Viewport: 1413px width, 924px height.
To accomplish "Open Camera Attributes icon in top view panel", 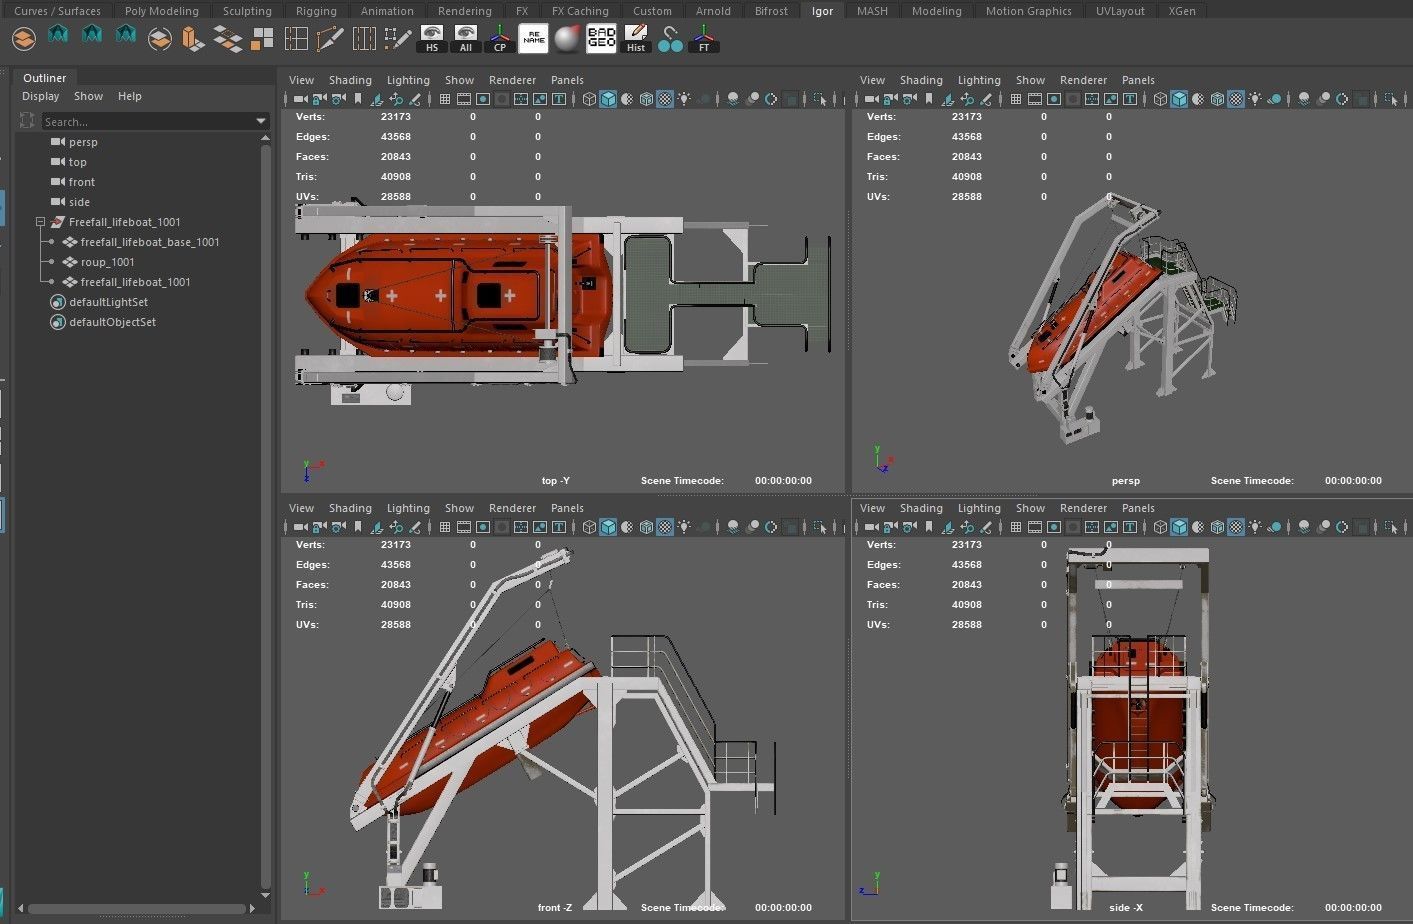I will coord(338,99).
